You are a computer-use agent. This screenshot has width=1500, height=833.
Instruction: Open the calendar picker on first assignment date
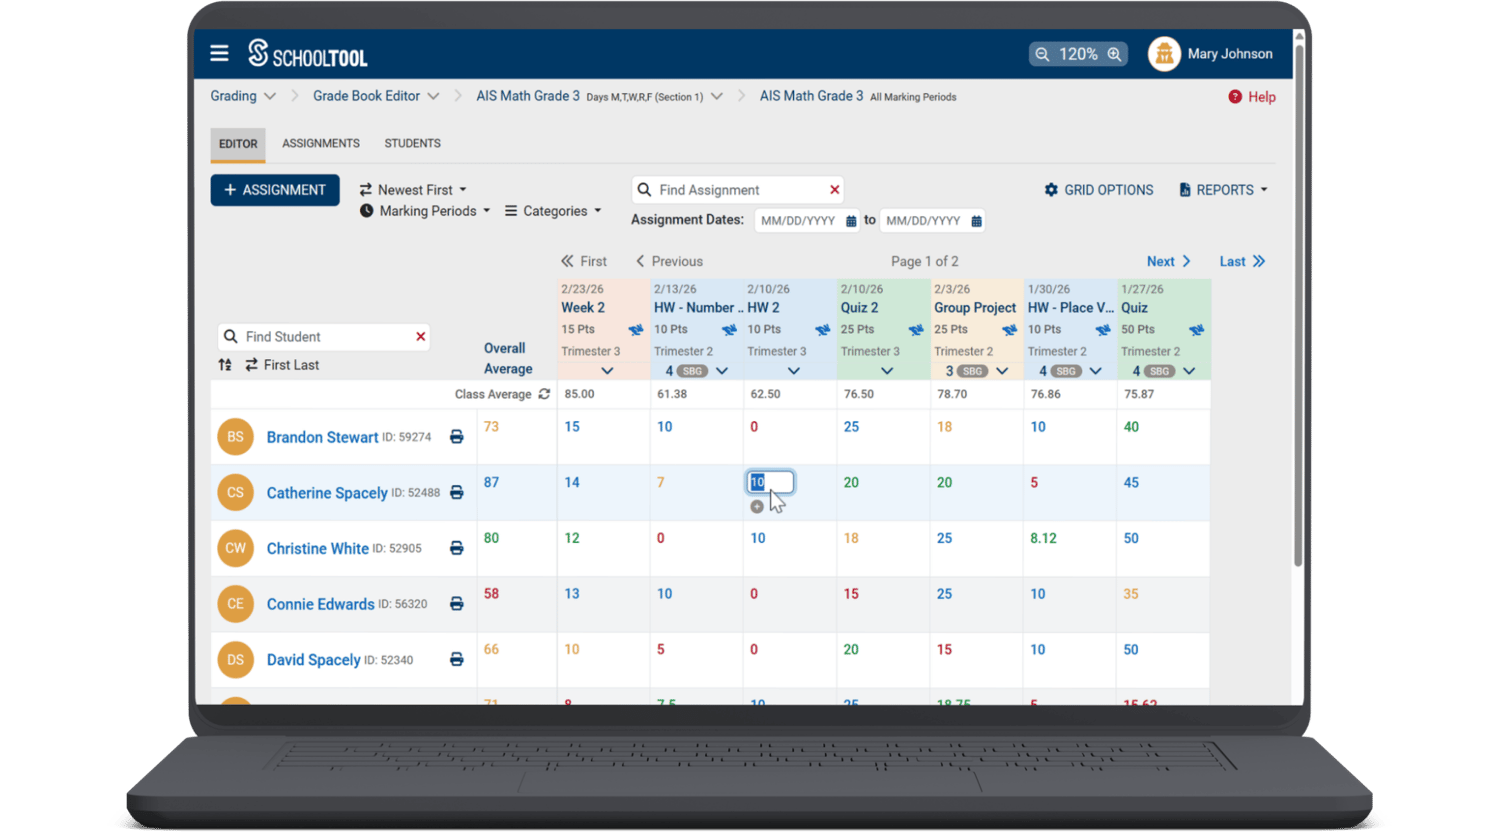pyautogui.click(x=850, y=220)
